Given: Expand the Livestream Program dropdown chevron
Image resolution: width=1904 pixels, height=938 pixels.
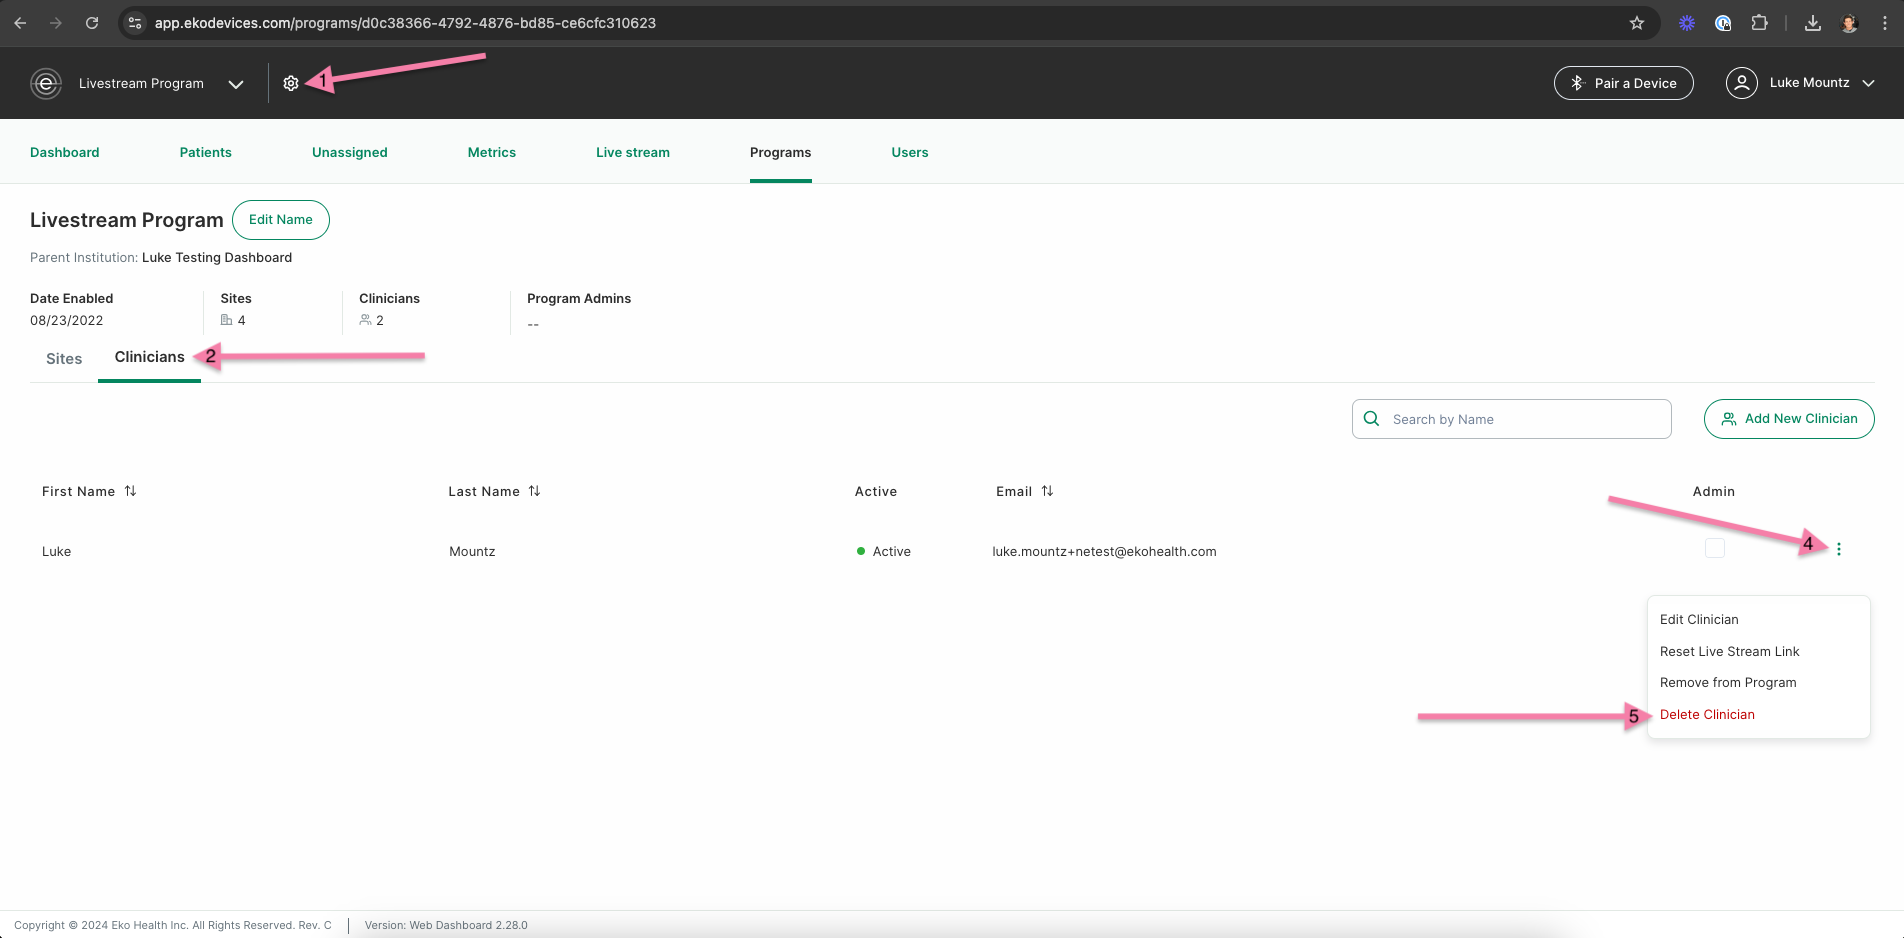Looking at the screenshot, I should pyautogui.click(x=236, y=84).
